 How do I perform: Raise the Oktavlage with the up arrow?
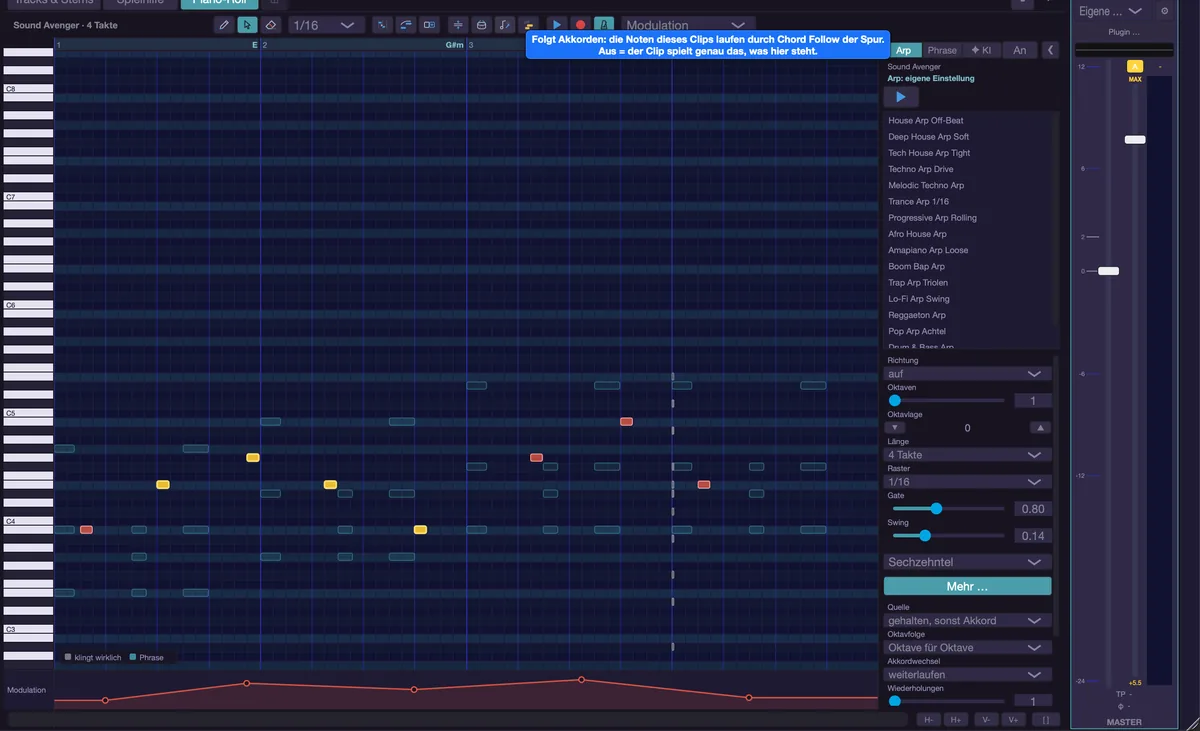click(1041, 428)
